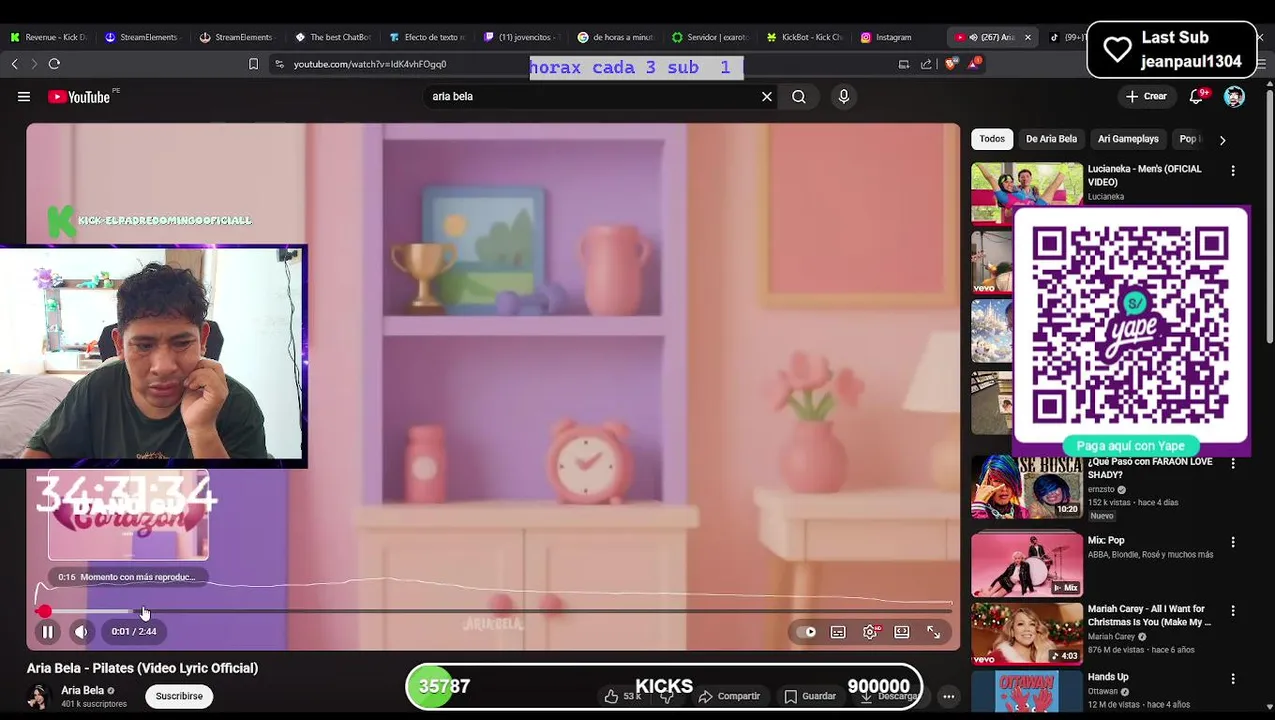Image resolution: width=1275 pixels, height=720 pixels.
Task: Mute the video volume
Action: 81,632
